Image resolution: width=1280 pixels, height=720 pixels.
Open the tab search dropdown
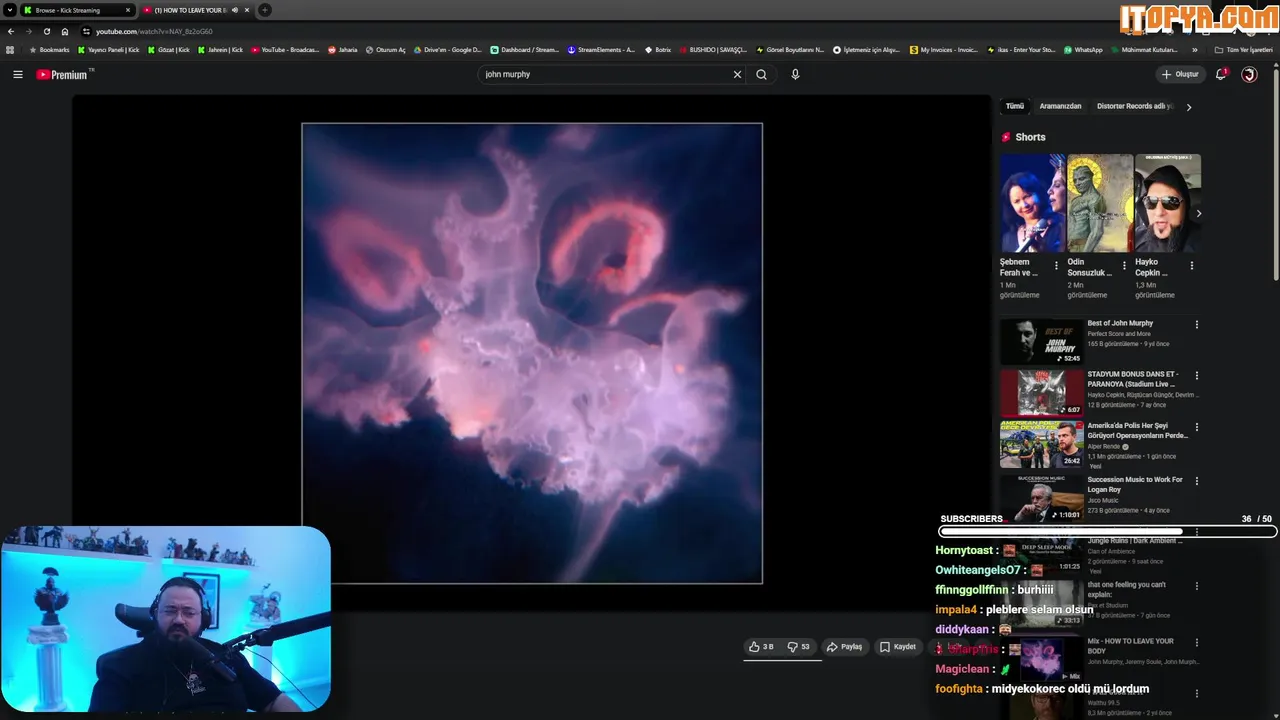coord(9,10)
